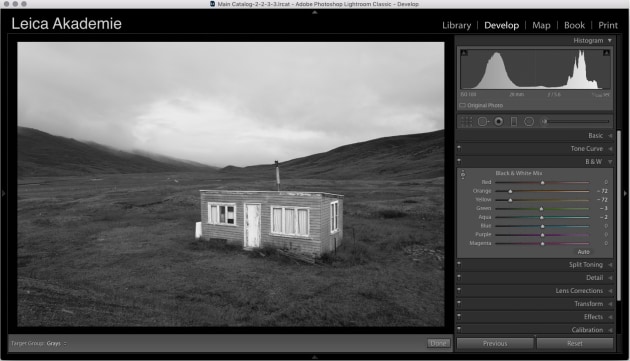The width and height of the screenshot is (630, 361).
Task: Switch to the Library module
Action: pos(456,25)
